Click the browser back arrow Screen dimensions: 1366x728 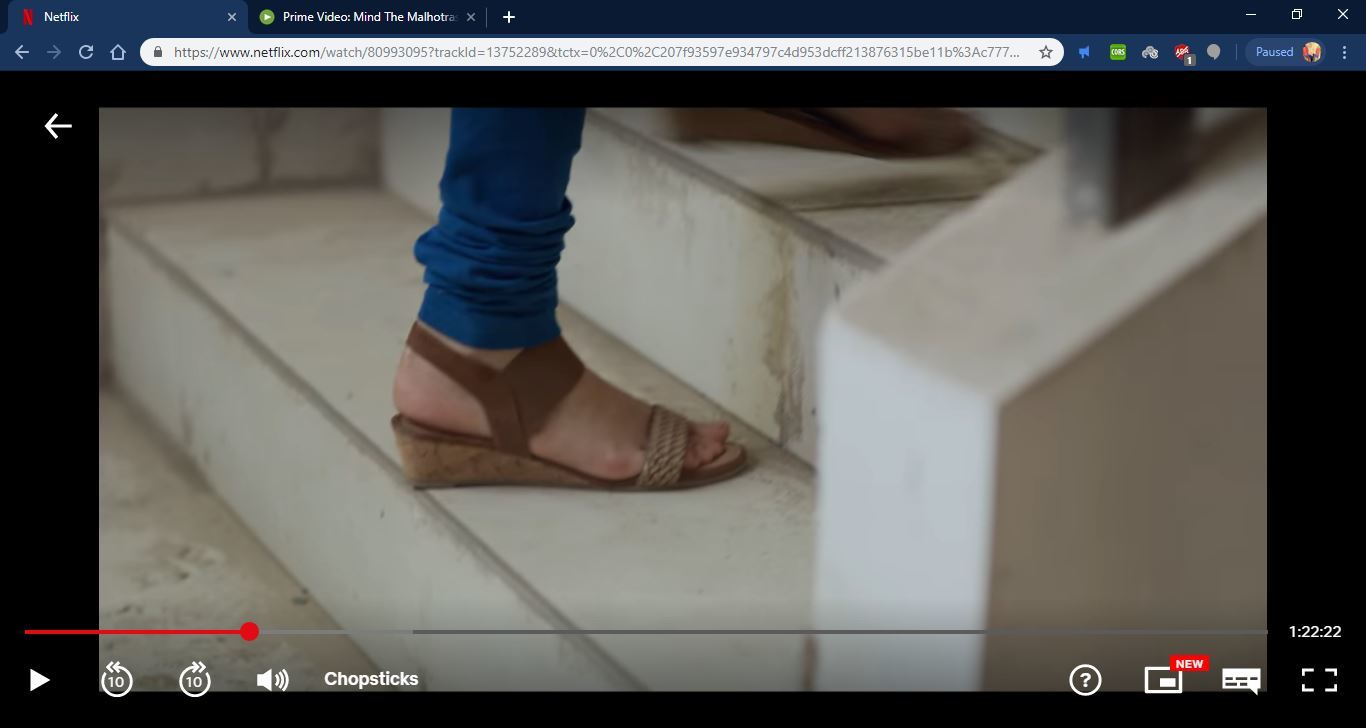point(22,52)
